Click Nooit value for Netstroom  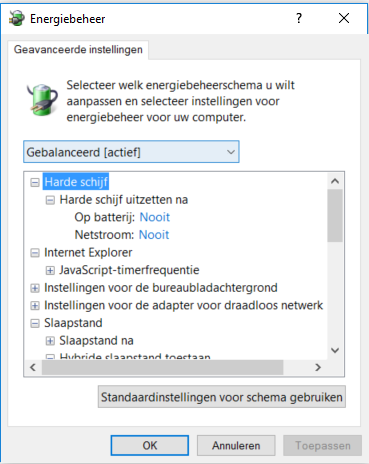click(154, 235)
